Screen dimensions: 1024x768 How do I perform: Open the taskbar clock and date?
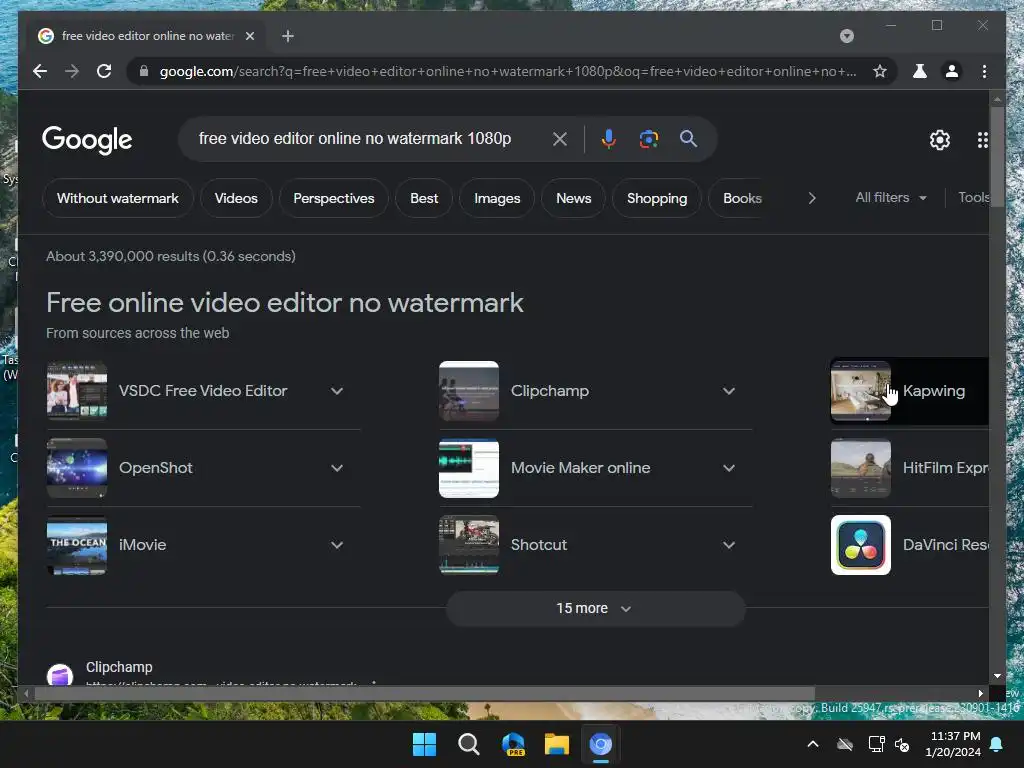(953, 744)
